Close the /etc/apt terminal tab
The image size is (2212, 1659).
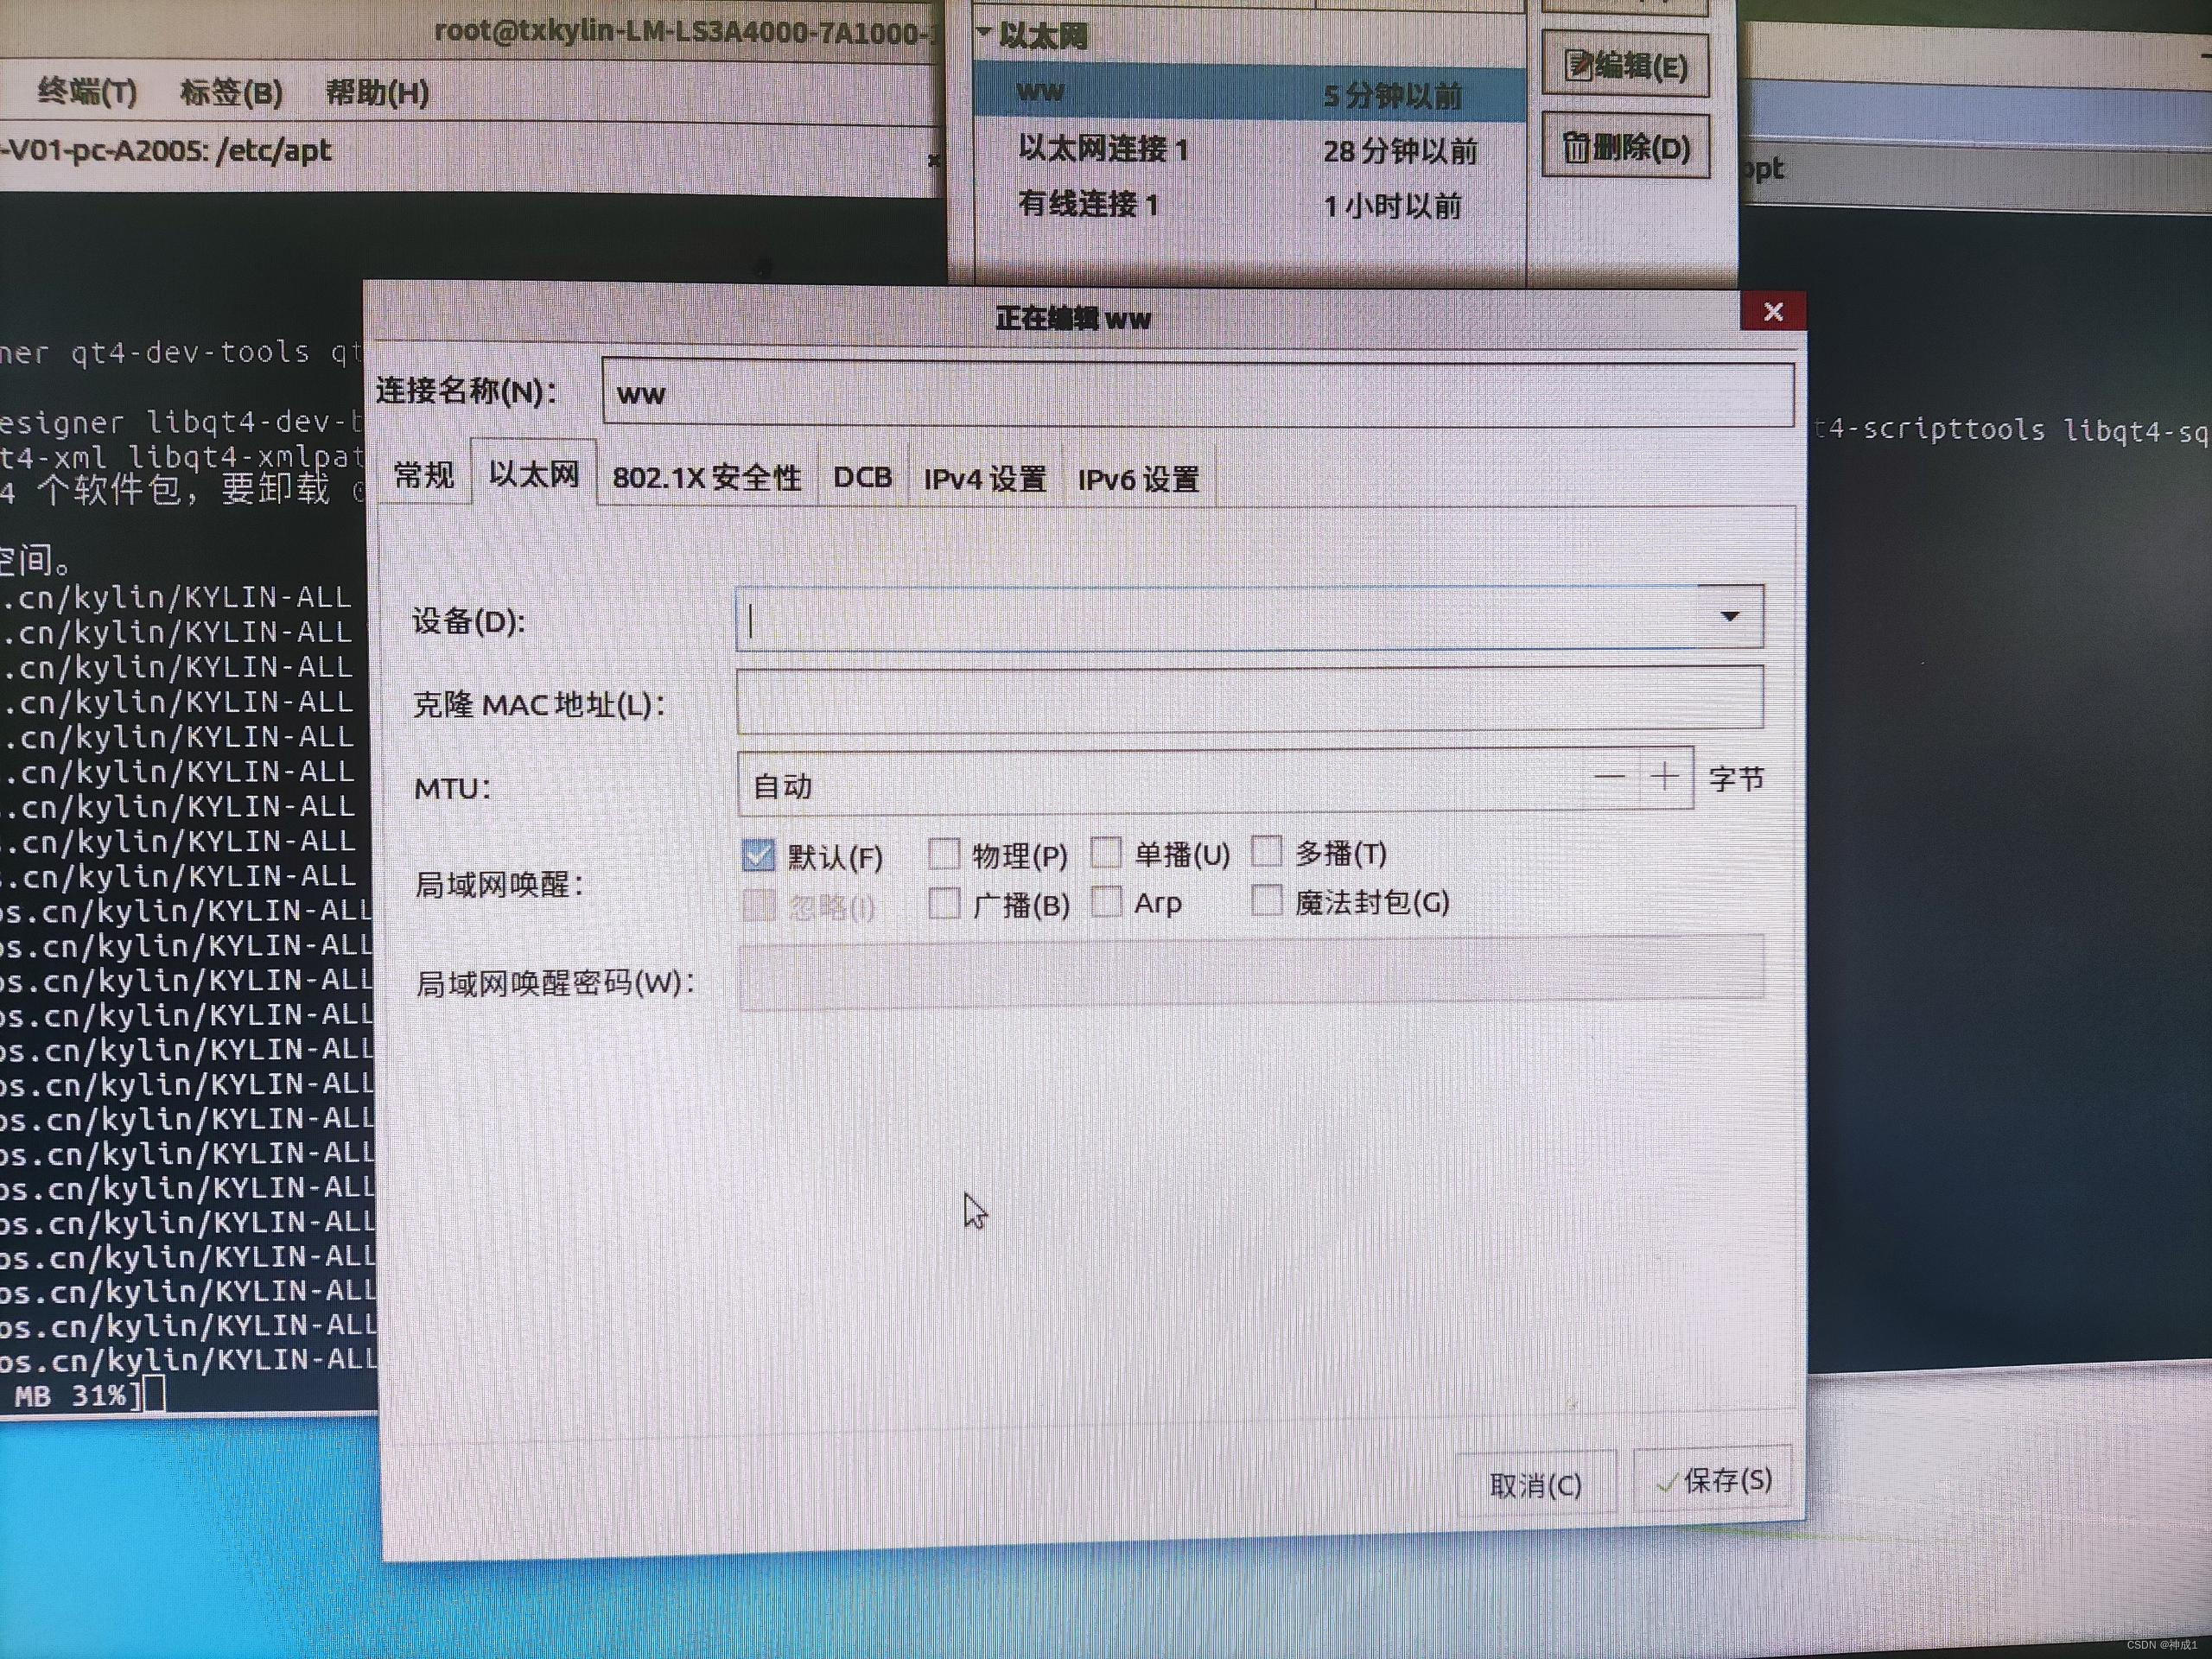(x=934, y=160)
